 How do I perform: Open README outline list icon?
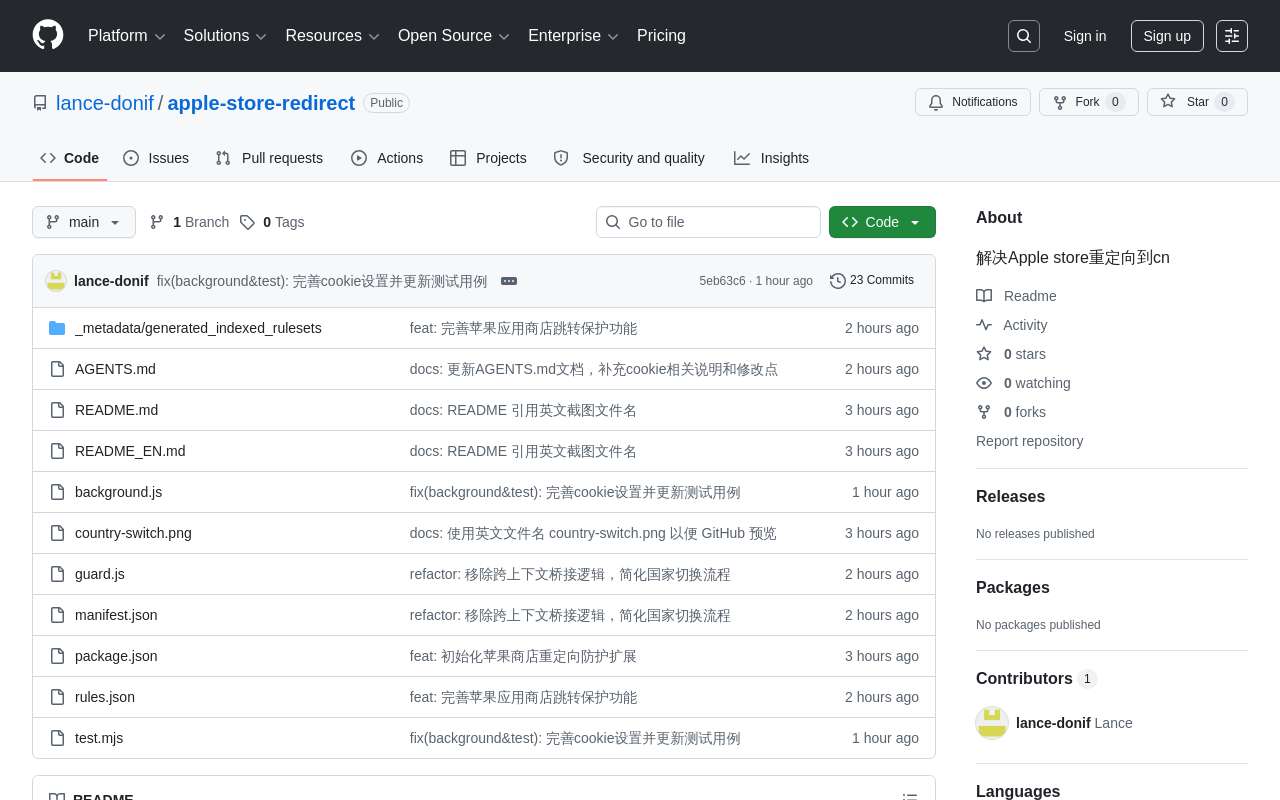[x=910, y=798]
